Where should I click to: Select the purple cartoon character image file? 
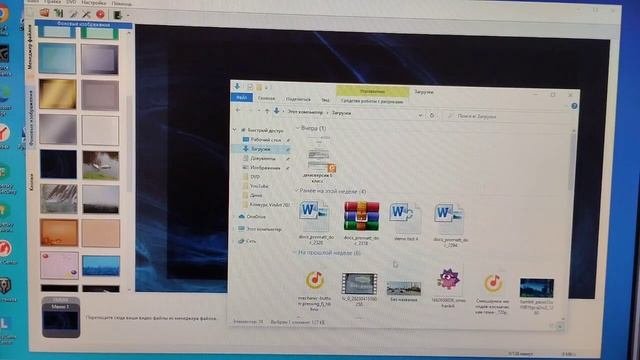(x=448, y=280)
